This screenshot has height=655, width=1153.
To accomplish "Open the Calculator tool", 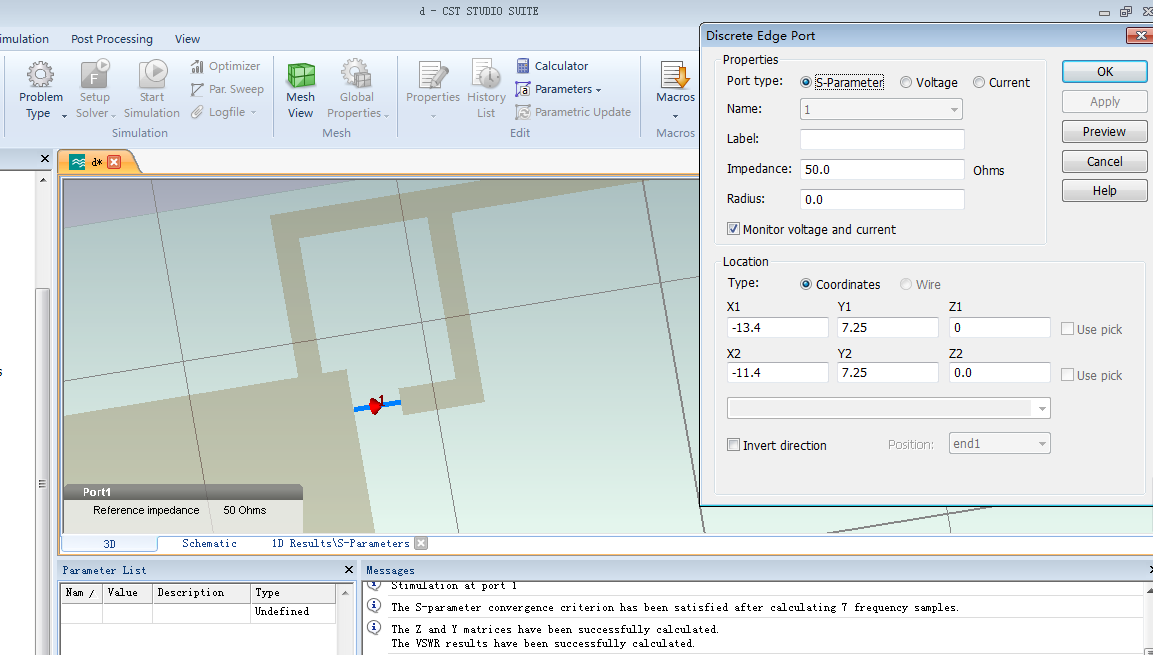I will tap(552, 66).
